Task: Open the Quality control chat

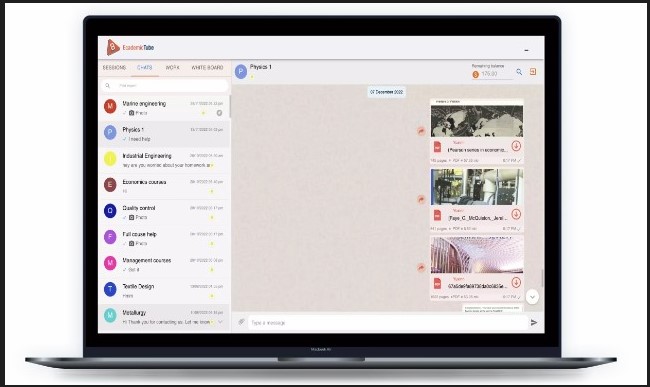Action: [x=165, y=212]
